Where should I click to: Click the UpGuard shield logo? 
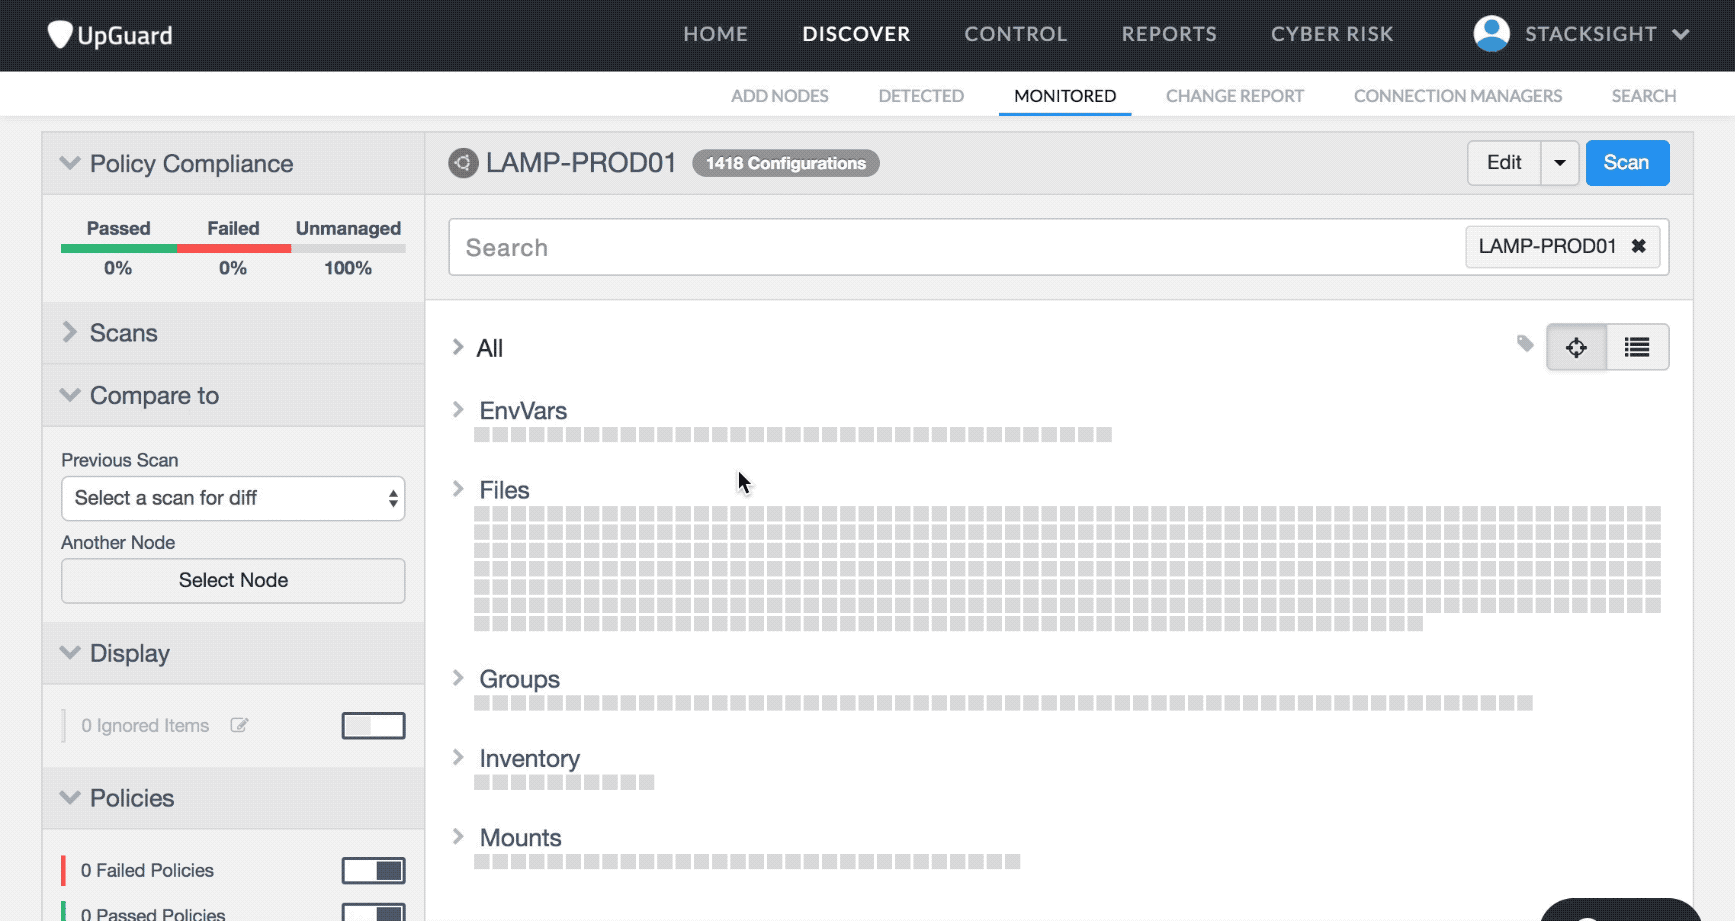pos(60,35)
